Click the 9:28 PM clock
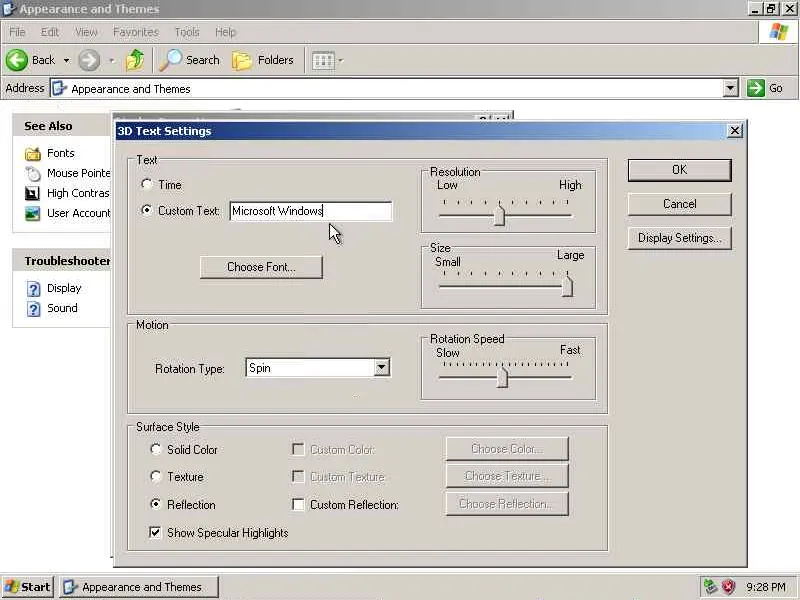The width and height of the screenshot is (800, 600). 766,587
